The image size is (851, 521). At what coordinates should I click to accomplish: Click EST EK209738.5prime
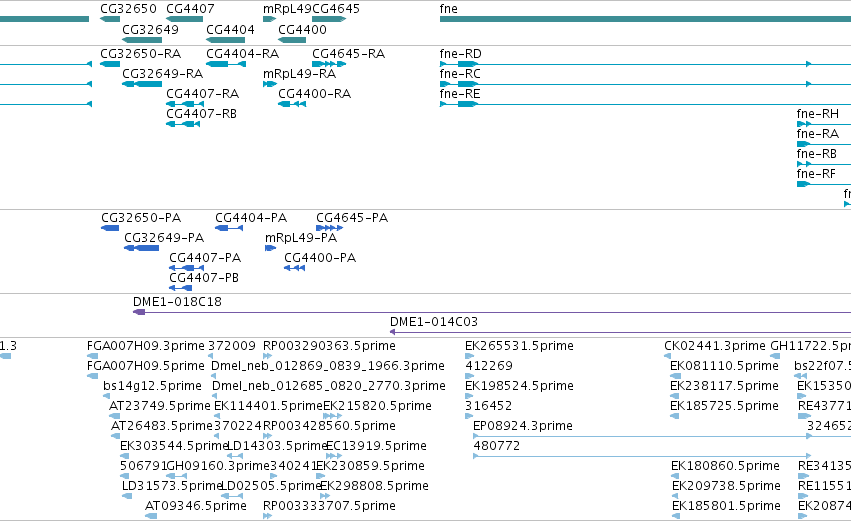pyautogui.click(x=726, y=486)
